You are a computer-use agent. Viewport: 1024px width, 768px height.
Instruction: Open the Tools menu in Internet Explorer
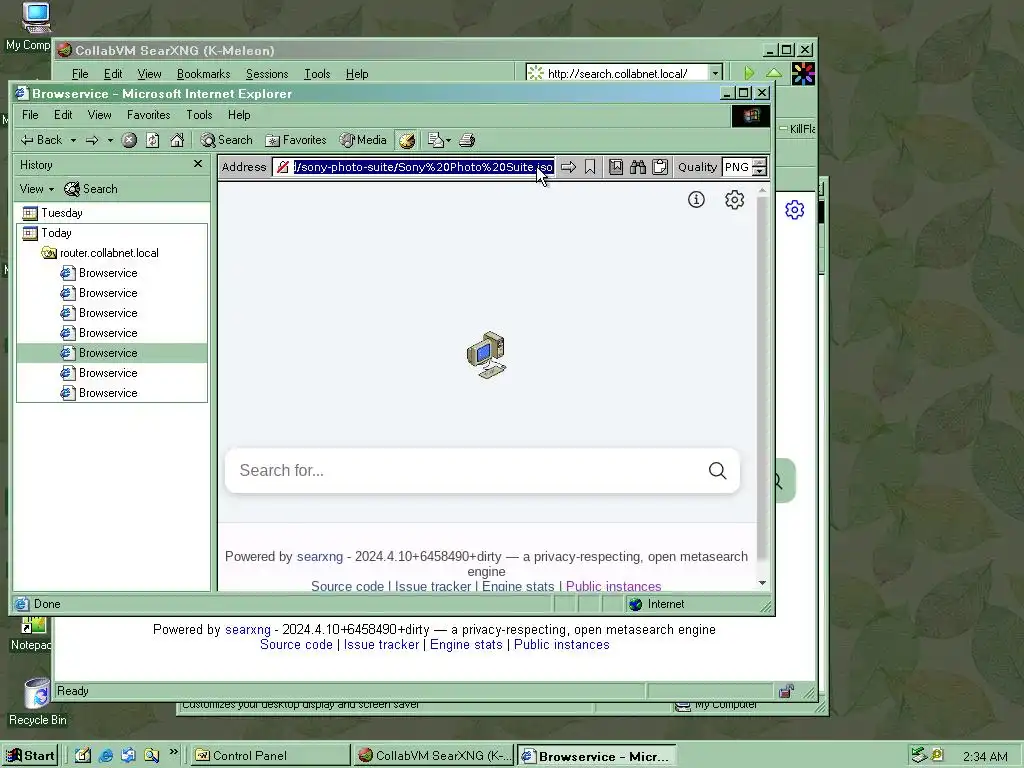point(199,115)
